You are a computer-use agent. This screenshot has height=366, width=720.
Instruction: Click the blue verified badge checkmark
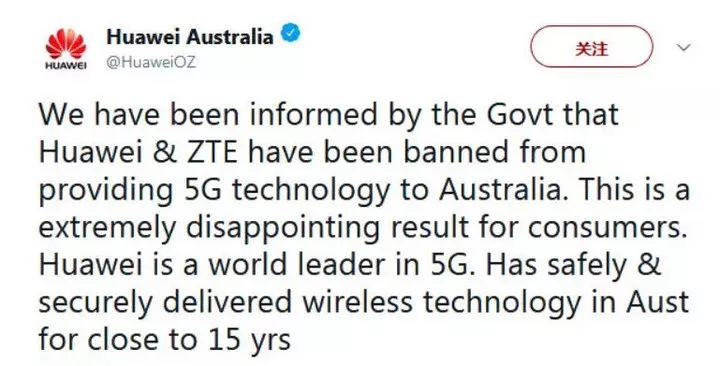(290, 35)
